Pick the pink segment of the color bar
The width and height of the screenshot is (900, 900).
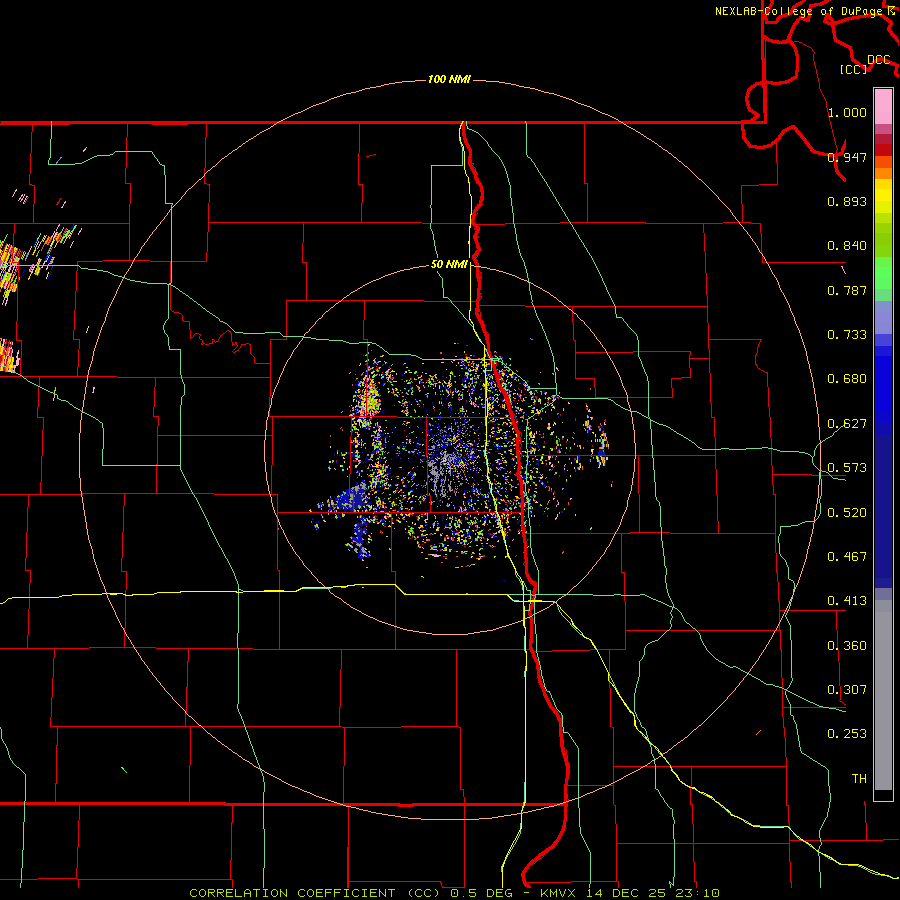click(883, 106)
